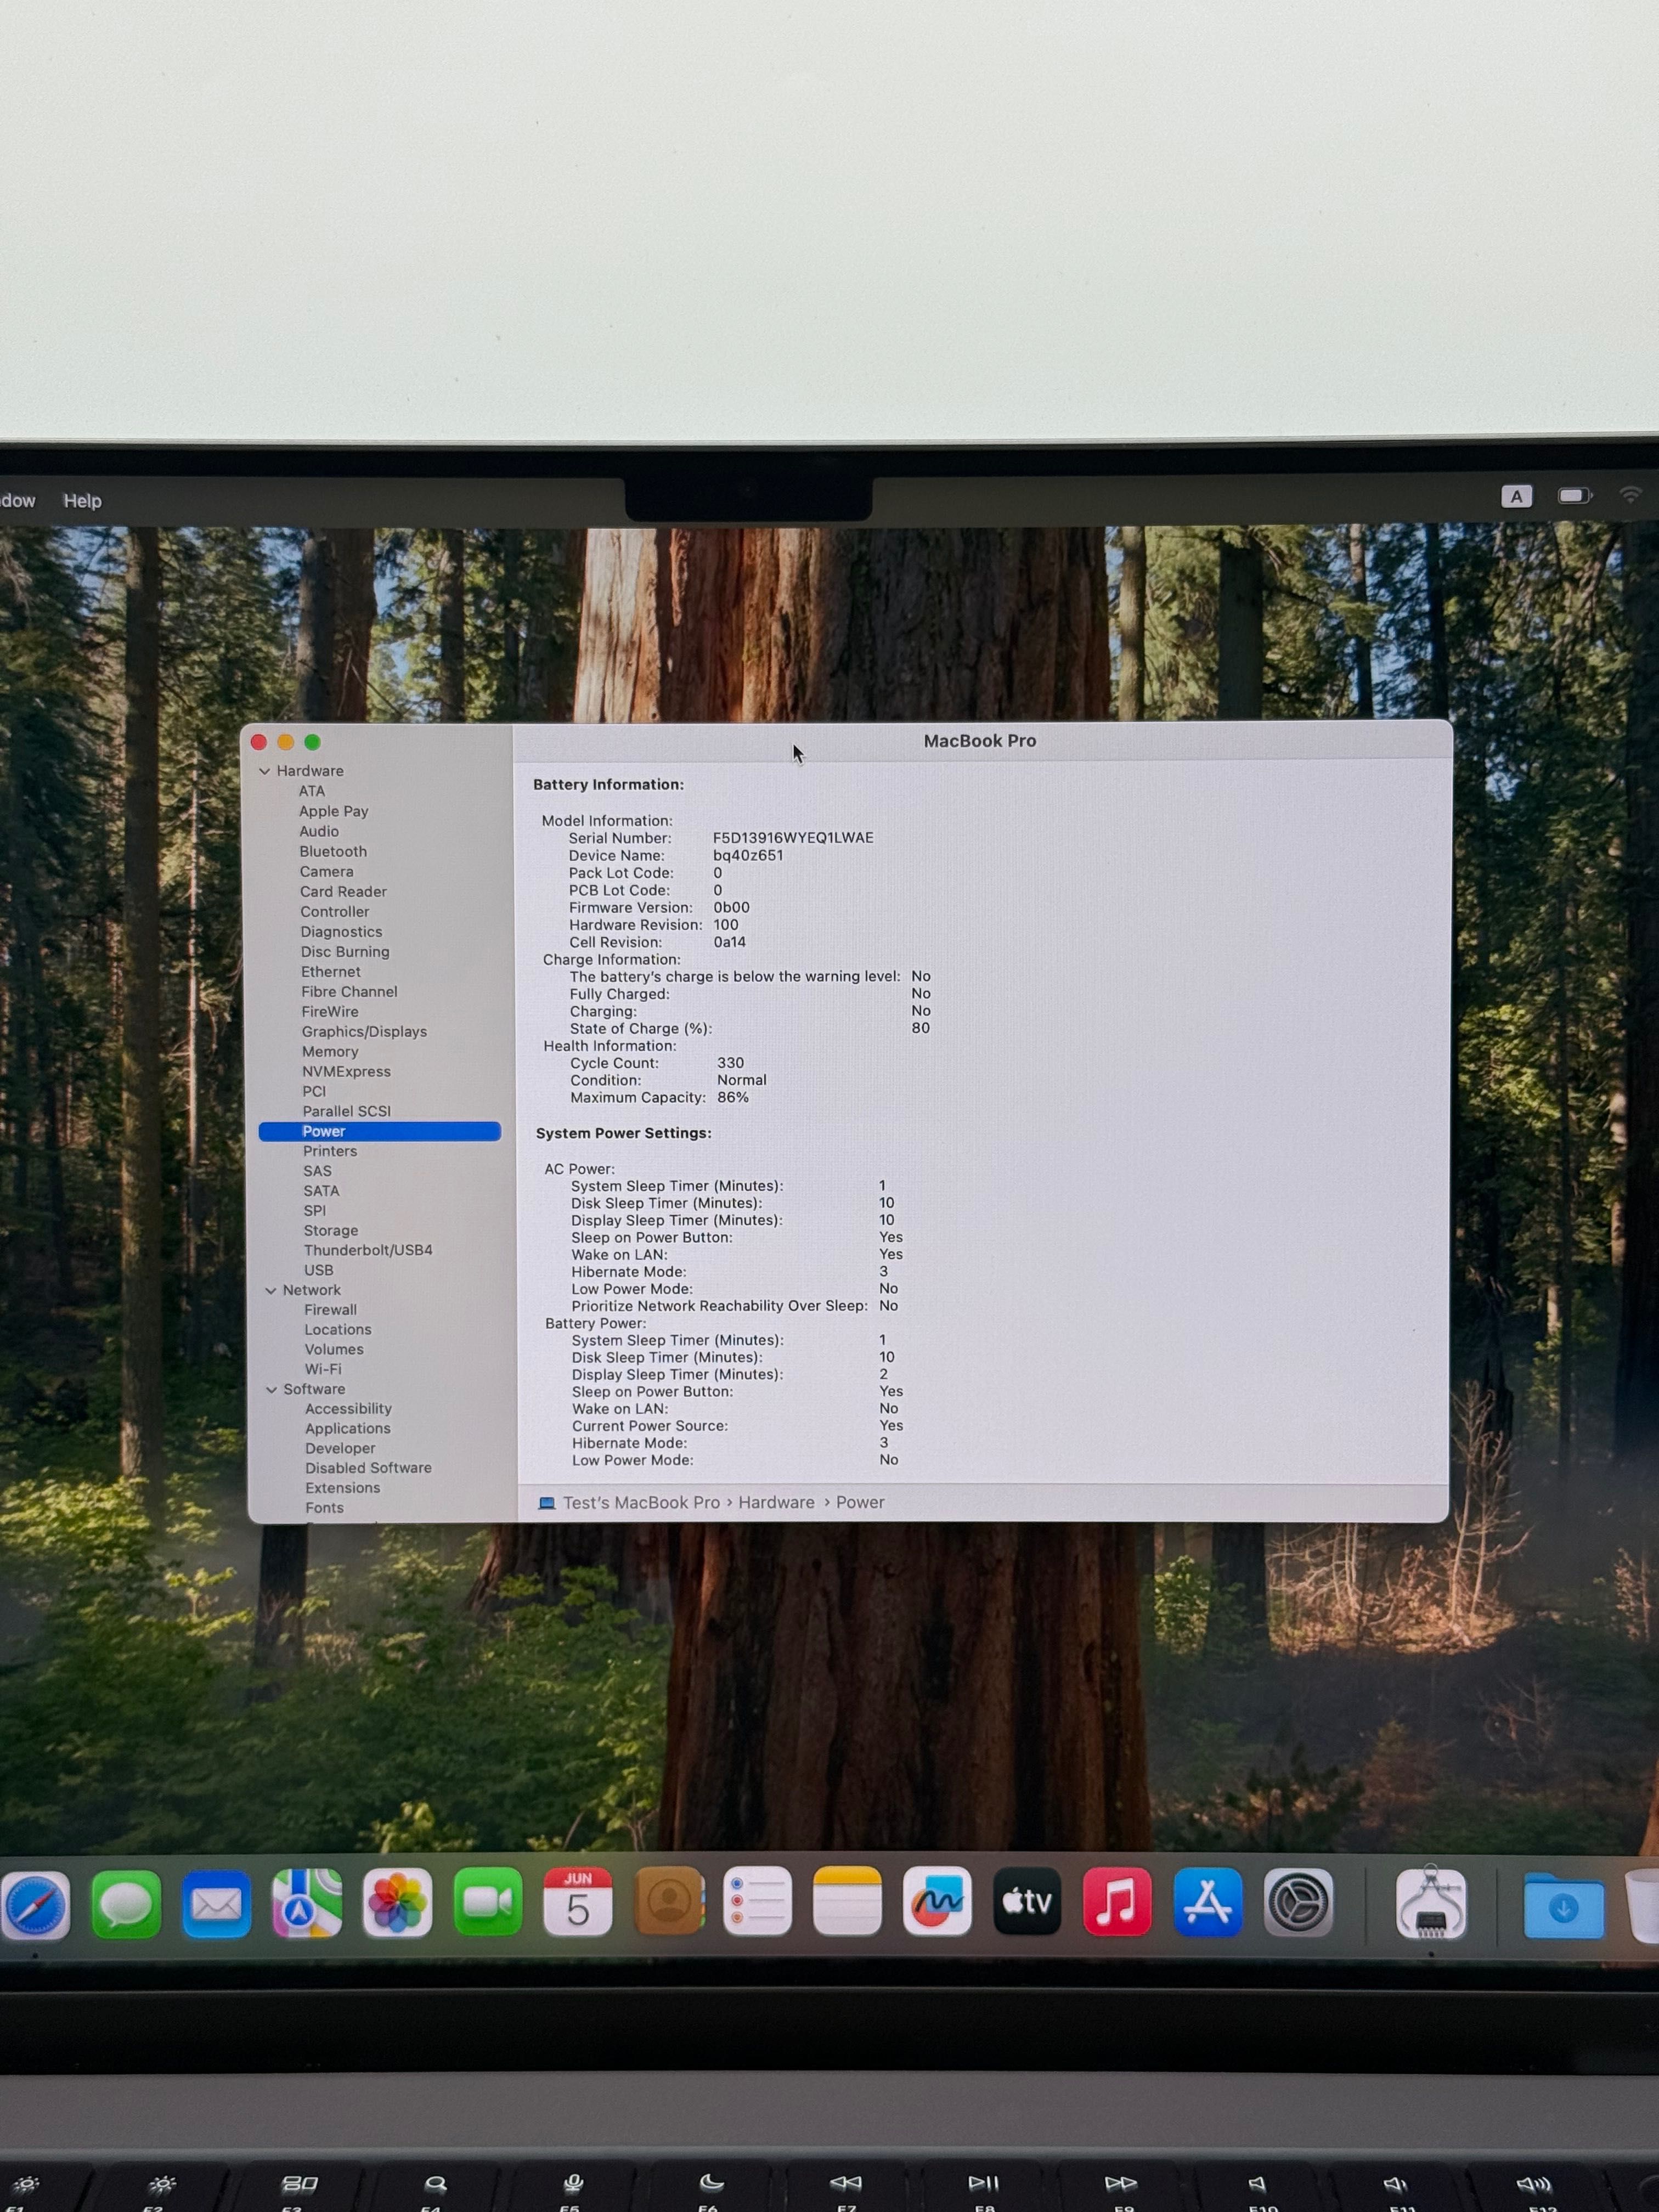Image resolution: width=1659 pixels, height=2212 pixels.
Task: Click input source 'A' menu bar icon
Action: 1516,497
